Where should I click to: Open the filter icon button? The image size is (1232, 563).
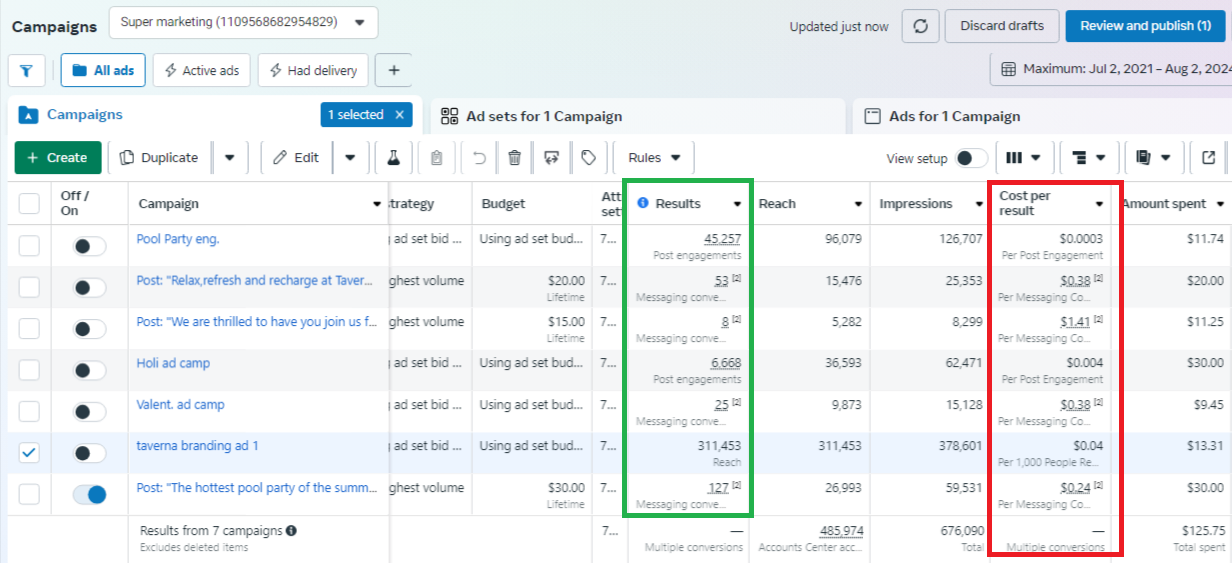(x=26, y=71)
